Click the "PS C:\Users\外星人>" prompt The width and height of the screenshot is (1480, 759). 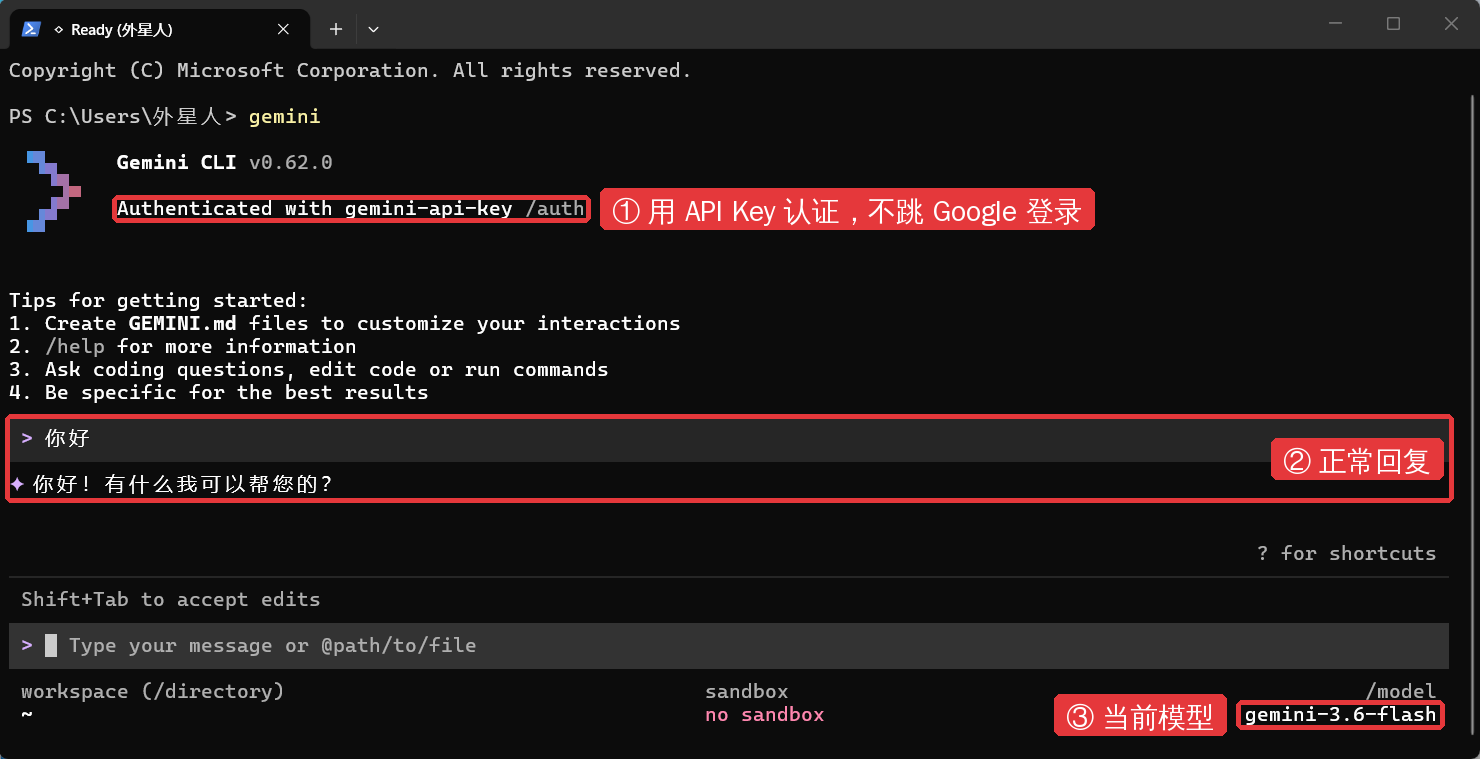(x=123, y=117)
